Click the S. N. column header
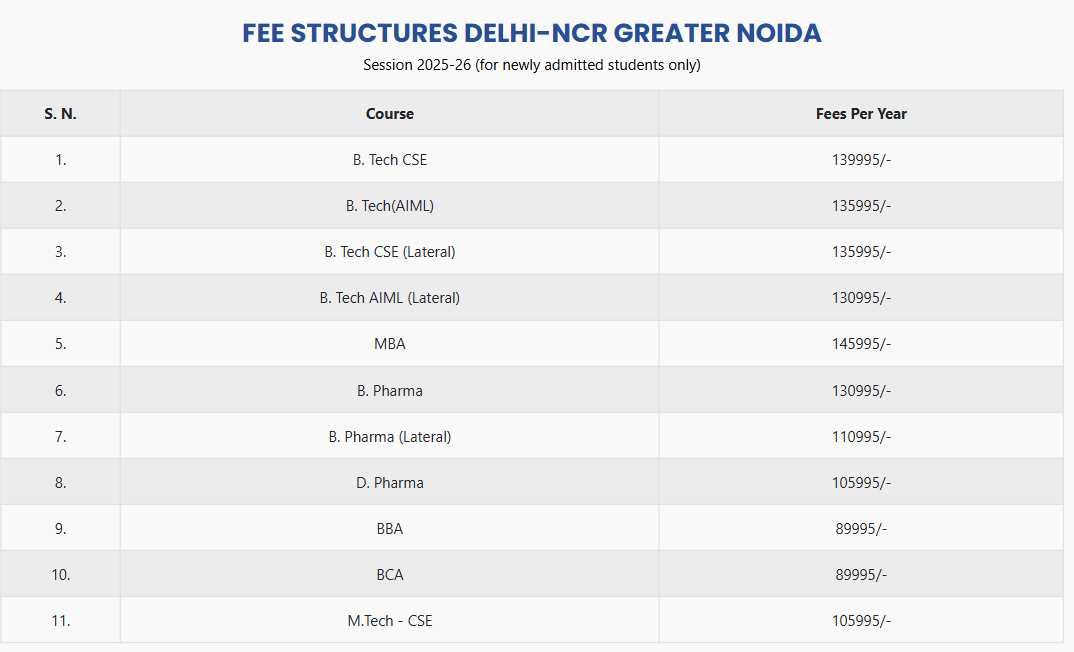Viewport: 1074px width, 652px height. tap(60, 114)
